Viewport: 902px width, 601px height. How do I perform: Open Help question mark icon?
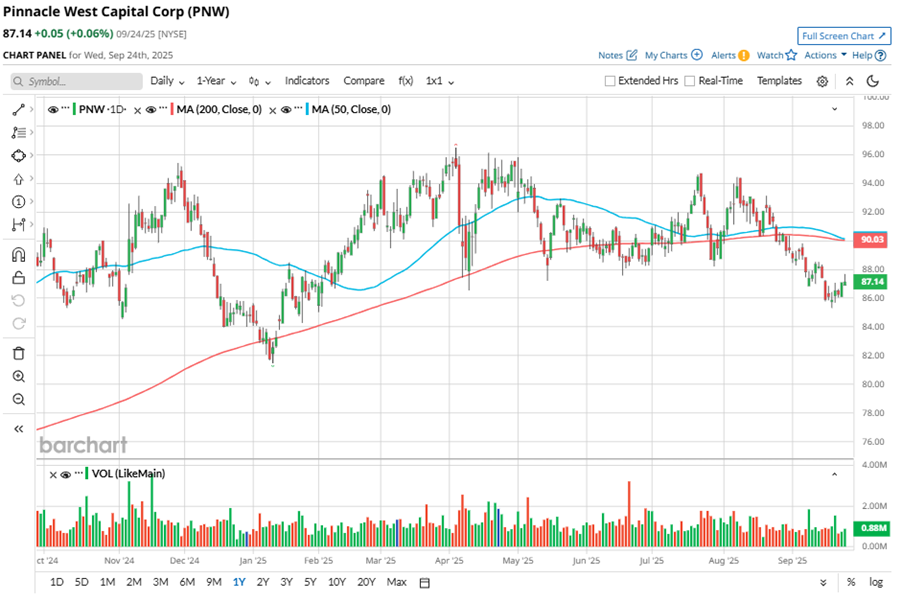(x=880, y=56)
